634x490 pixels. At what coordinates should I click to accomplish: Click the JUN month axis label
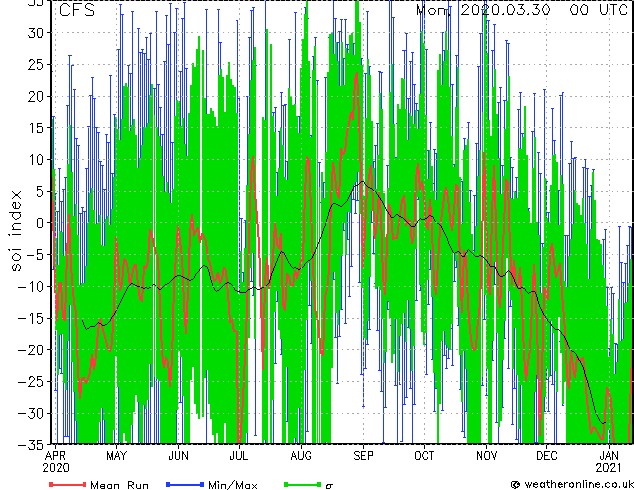click(x=178, y=456)
